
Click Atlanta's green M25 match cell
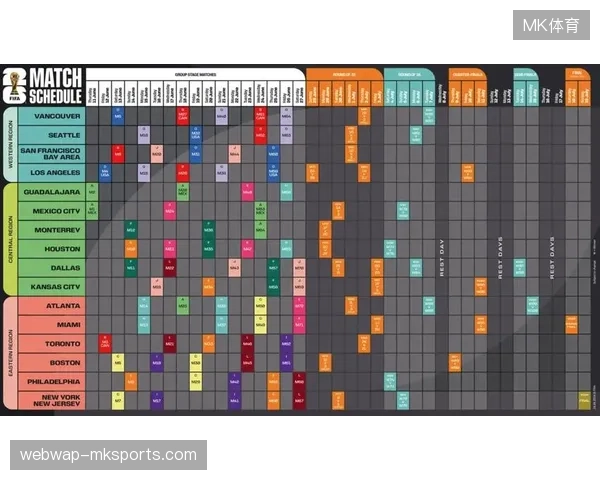183,305
